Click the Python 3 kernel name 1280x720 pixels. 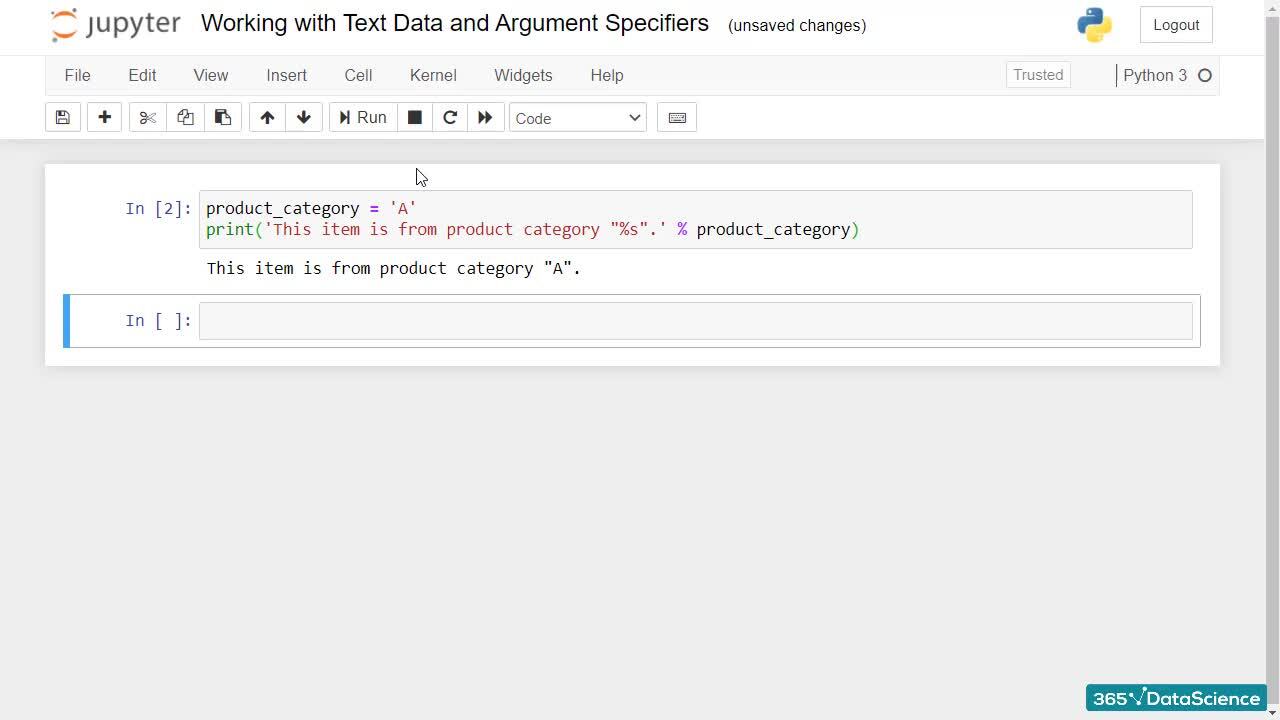tap(1155, 75)
